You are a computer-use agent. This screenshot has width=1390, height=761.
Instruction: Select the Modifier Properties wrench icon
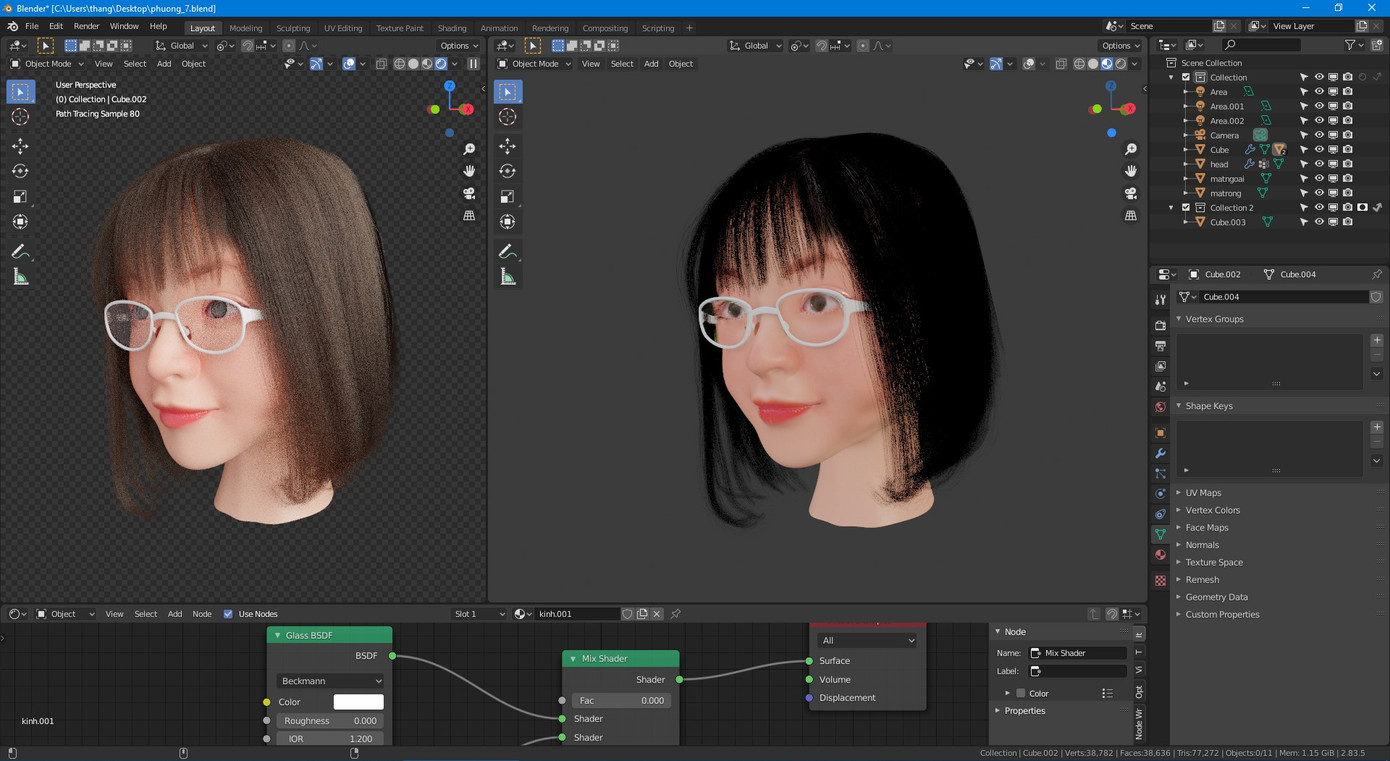click(x=1159, y=452)
